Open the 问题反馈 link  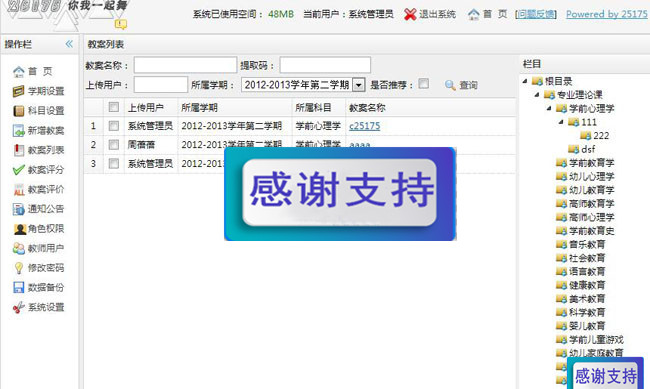pyautogui.click(x=536, y=14)
